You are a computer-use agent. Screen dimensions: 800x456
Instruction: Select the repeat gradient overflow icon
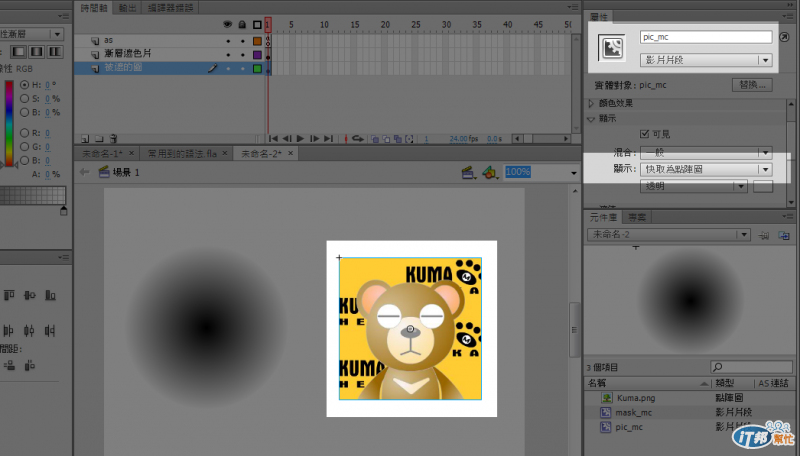tap(55, 52)
